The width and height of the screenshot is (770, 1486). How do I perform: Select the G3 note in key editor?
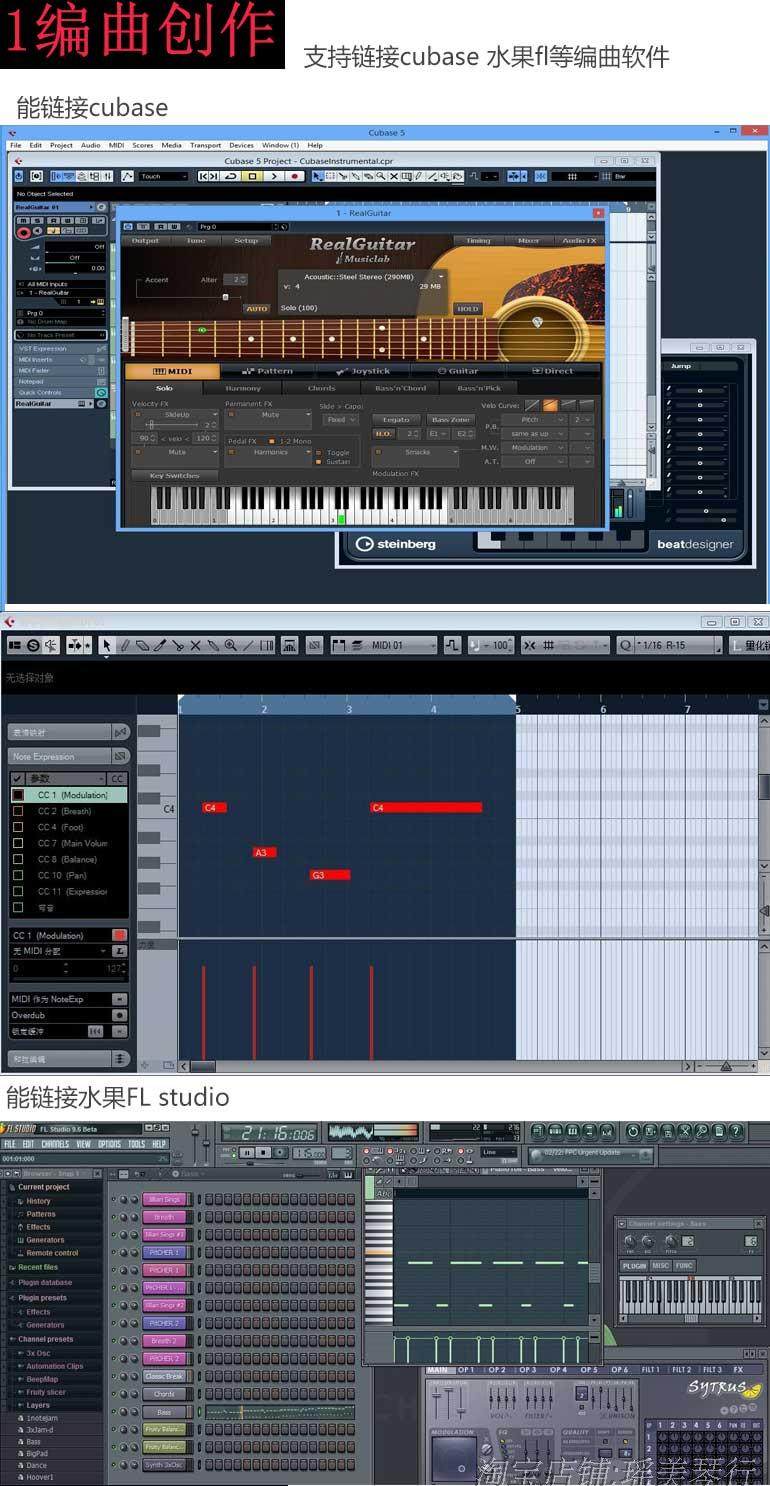tap(330, 875)
